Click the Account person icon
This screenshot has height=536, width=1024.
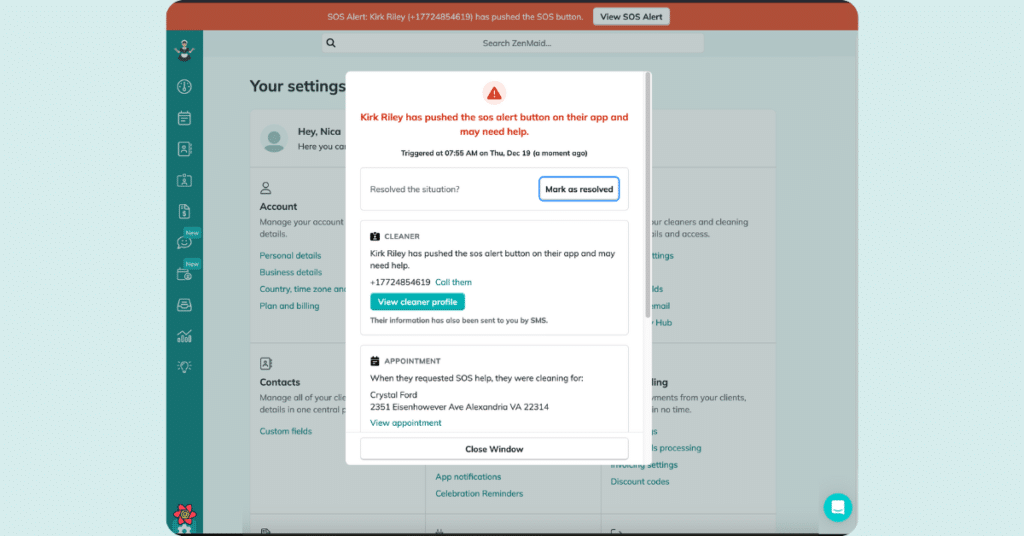(x=265, y=188)
